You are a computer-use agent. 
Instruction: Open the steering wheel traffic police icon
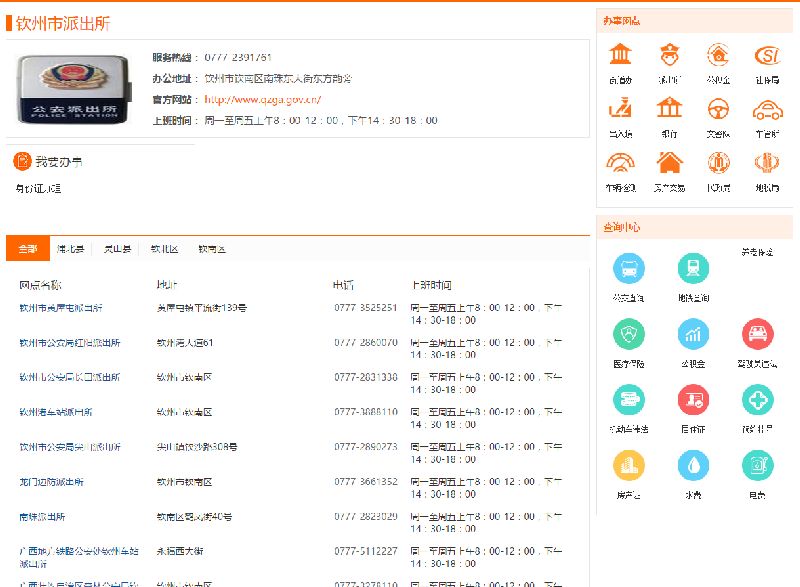click(718, 108)
